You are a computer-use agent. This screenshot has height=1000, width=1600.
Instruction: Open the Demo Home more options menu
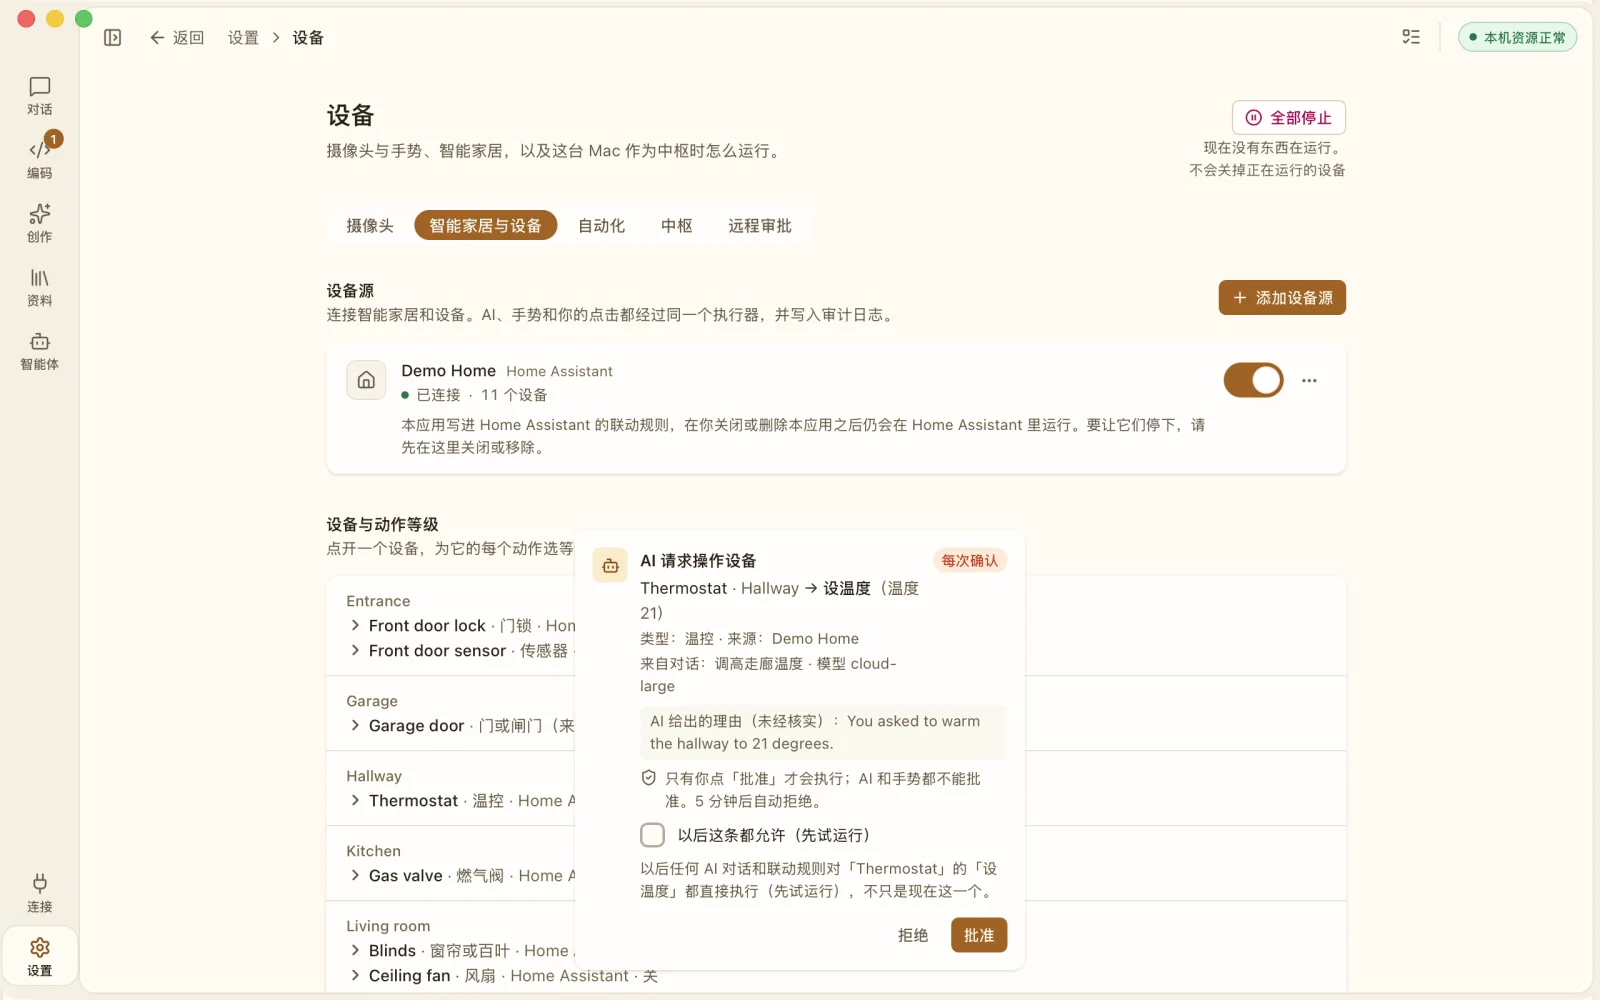pyautogui.click(x=1309, y=380)
